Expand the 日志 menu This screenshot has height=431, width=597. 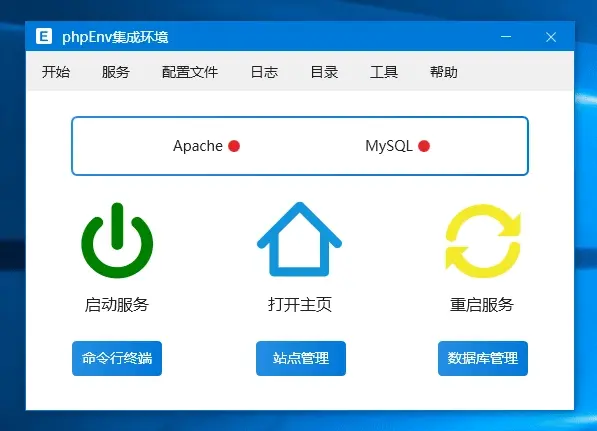click(x=264, y=72)
